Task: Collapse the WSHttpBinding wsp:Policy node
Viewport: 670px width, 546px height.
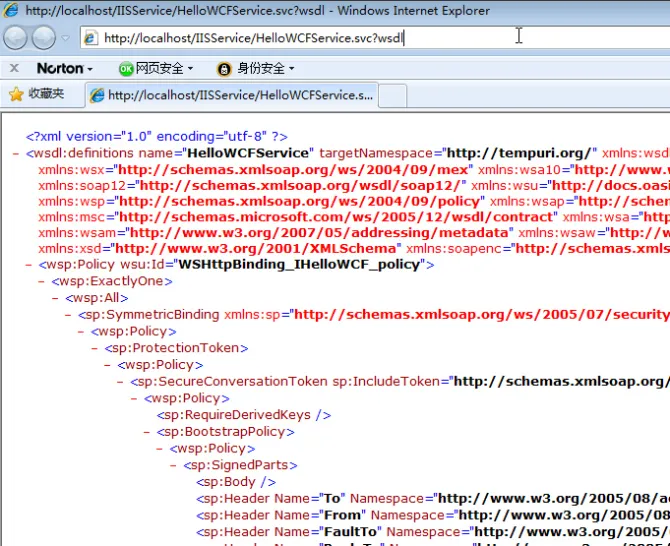Action: click(x=28, y=265)
